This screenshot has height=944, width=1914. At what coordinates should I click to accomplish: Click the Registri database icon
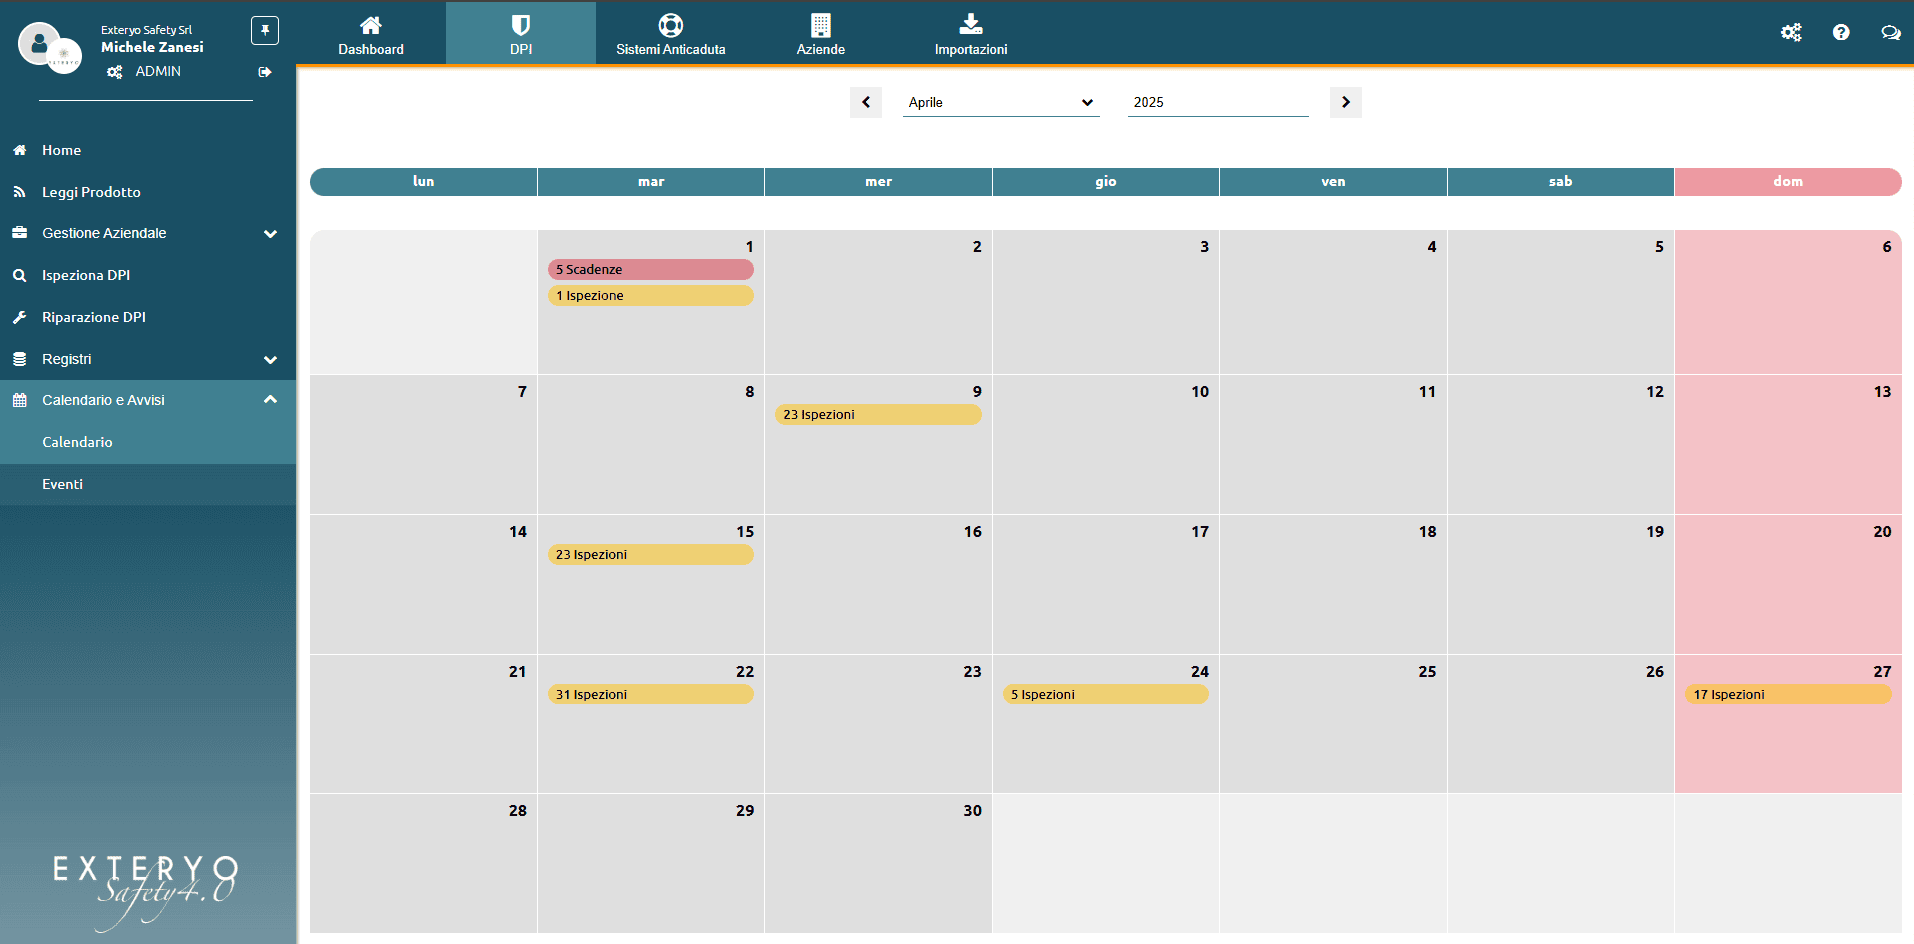19,359
